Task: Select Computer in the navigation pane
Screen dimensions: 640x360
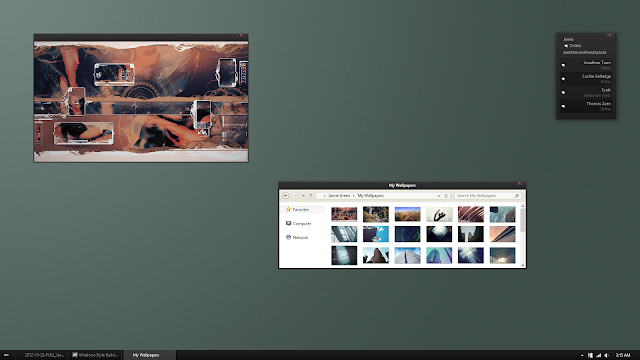Action: point(302,224)
